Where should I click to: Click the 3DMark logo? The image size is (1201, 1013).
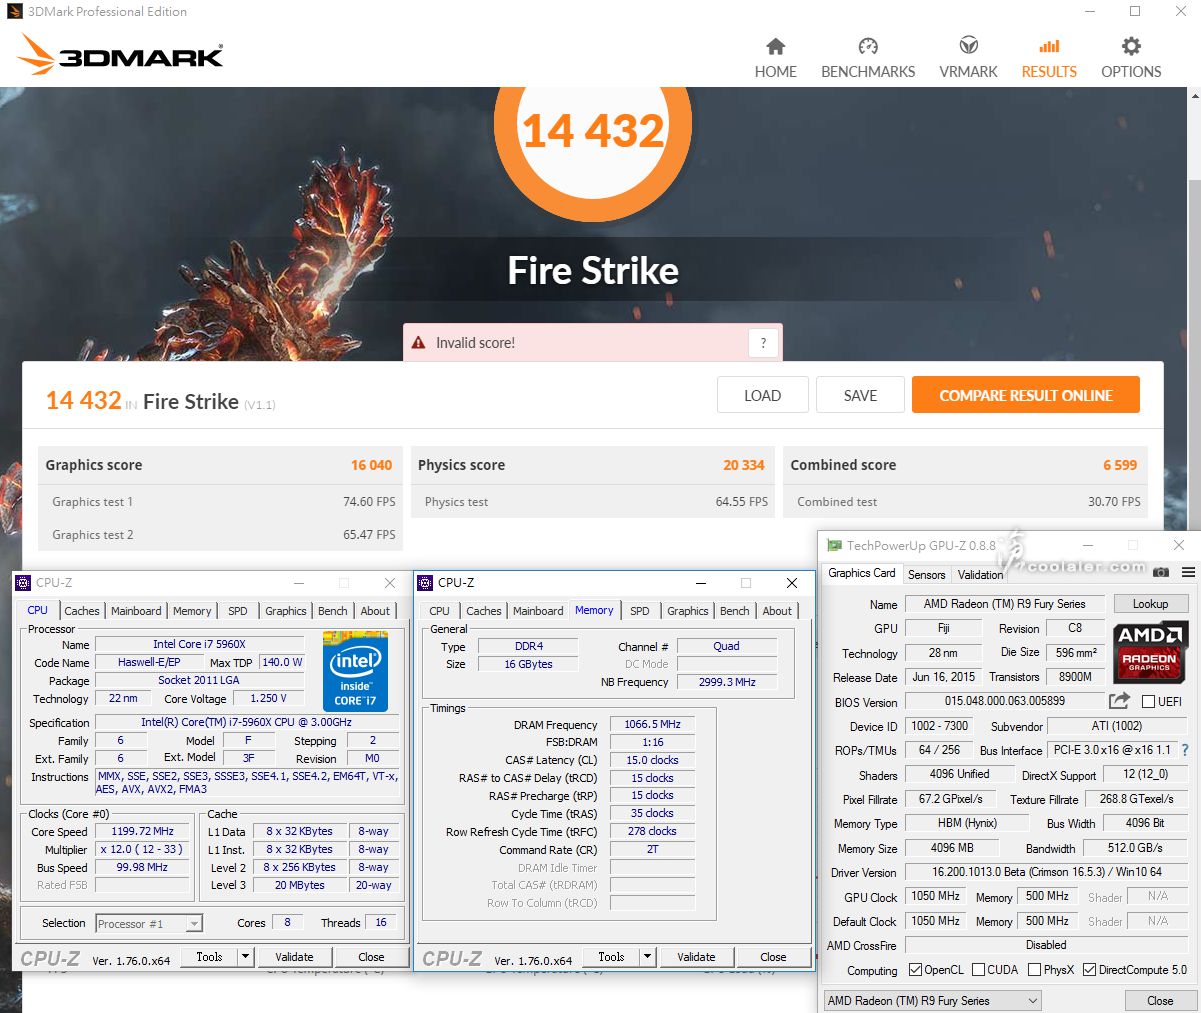click(120, 55)
